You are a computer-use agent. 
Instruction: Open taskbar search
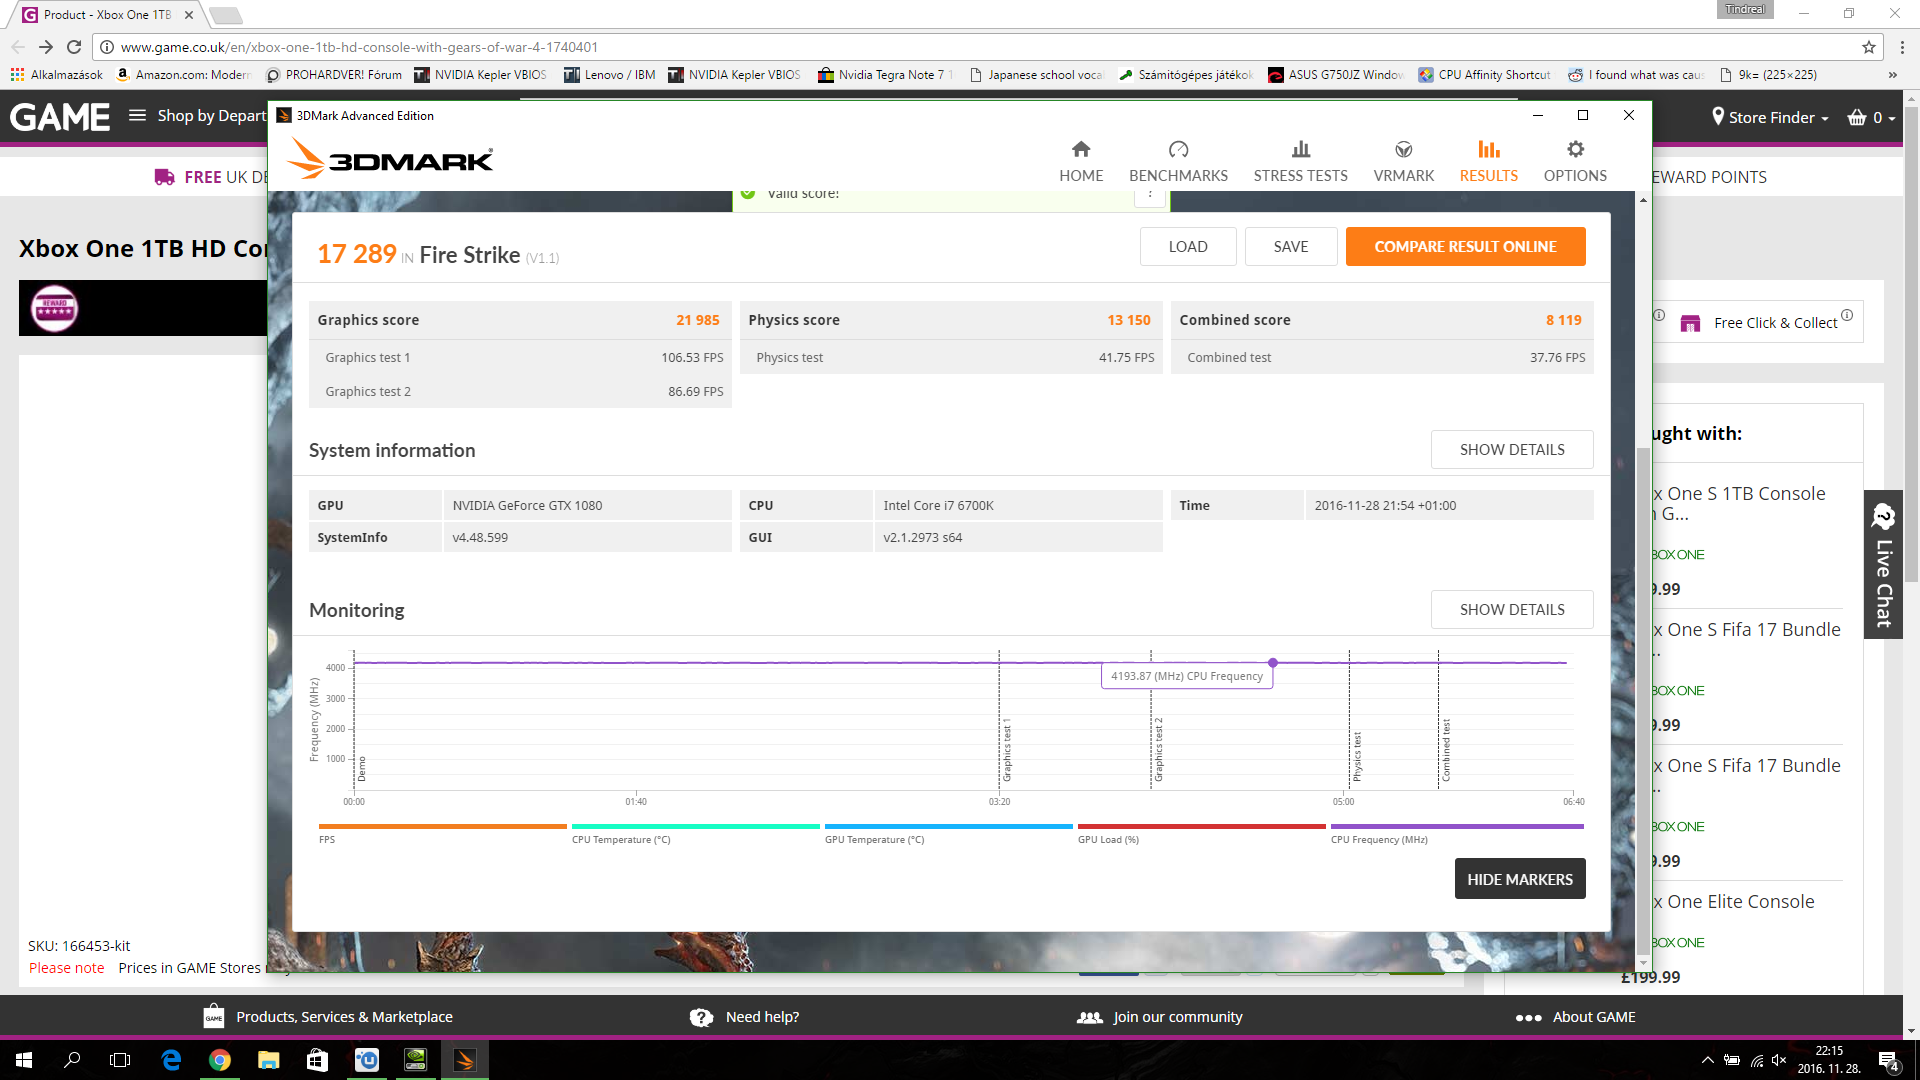point(72,1060)
